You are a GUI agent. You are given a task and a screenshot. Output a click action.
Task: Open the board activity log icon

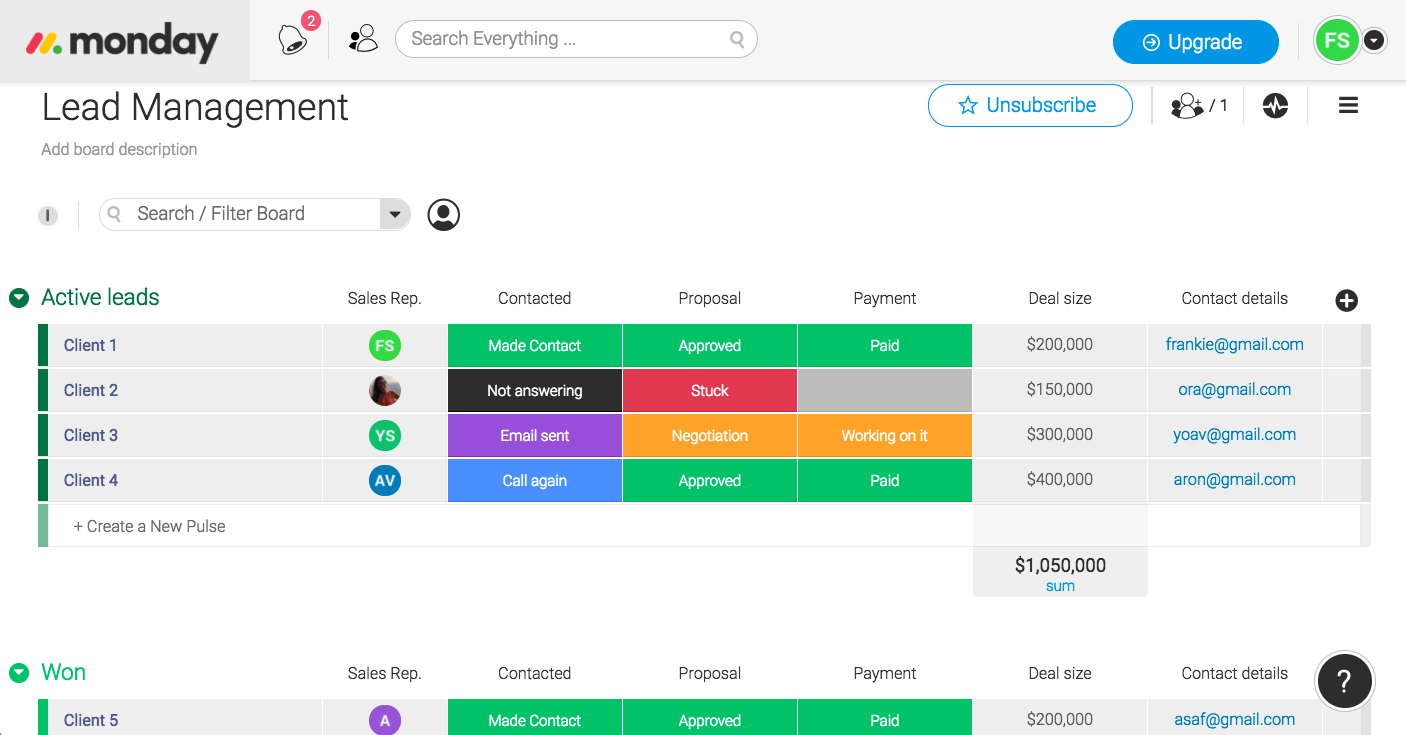(1275, 106)
